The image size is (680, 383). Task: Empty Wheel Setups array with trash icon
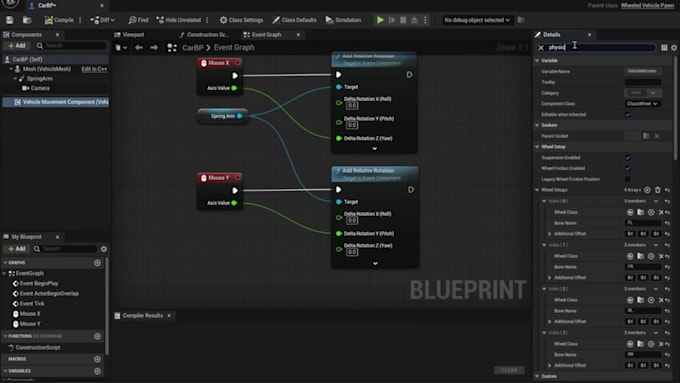[657, 190]
